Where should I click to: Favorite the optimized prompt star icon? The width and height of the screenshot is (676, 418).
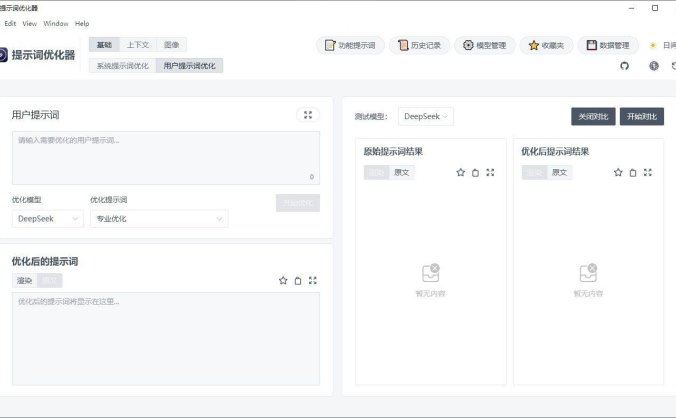pos(283,281)
